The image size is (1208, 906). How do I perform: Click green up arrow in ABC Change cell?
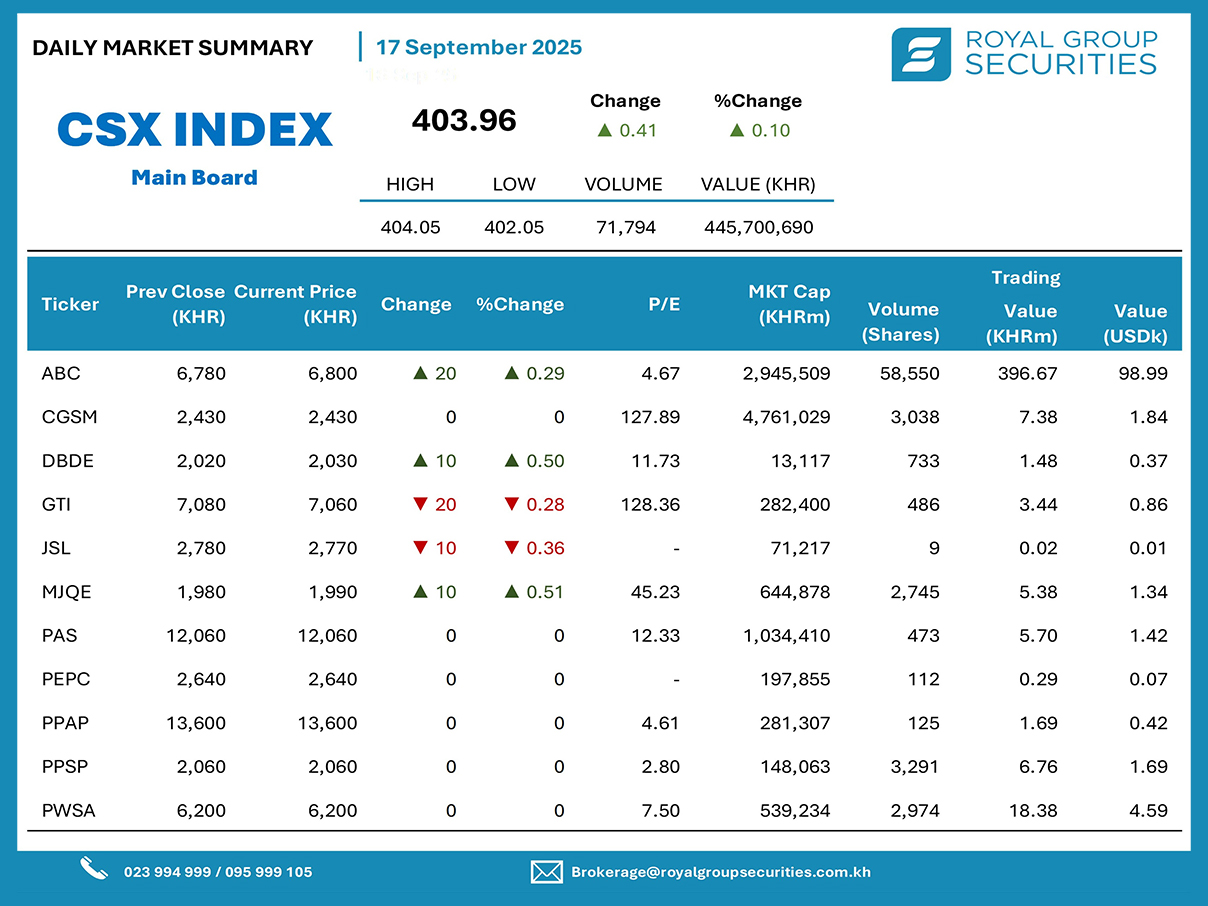[x=421, y=374]
